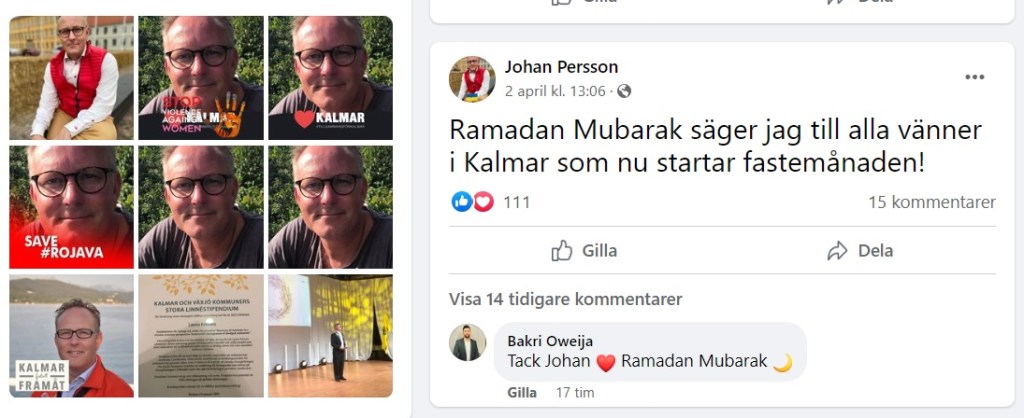Viewport: 1024px width, 418px height.
Task: Click the share arrow Dela icon
Action: coord(837,251)
